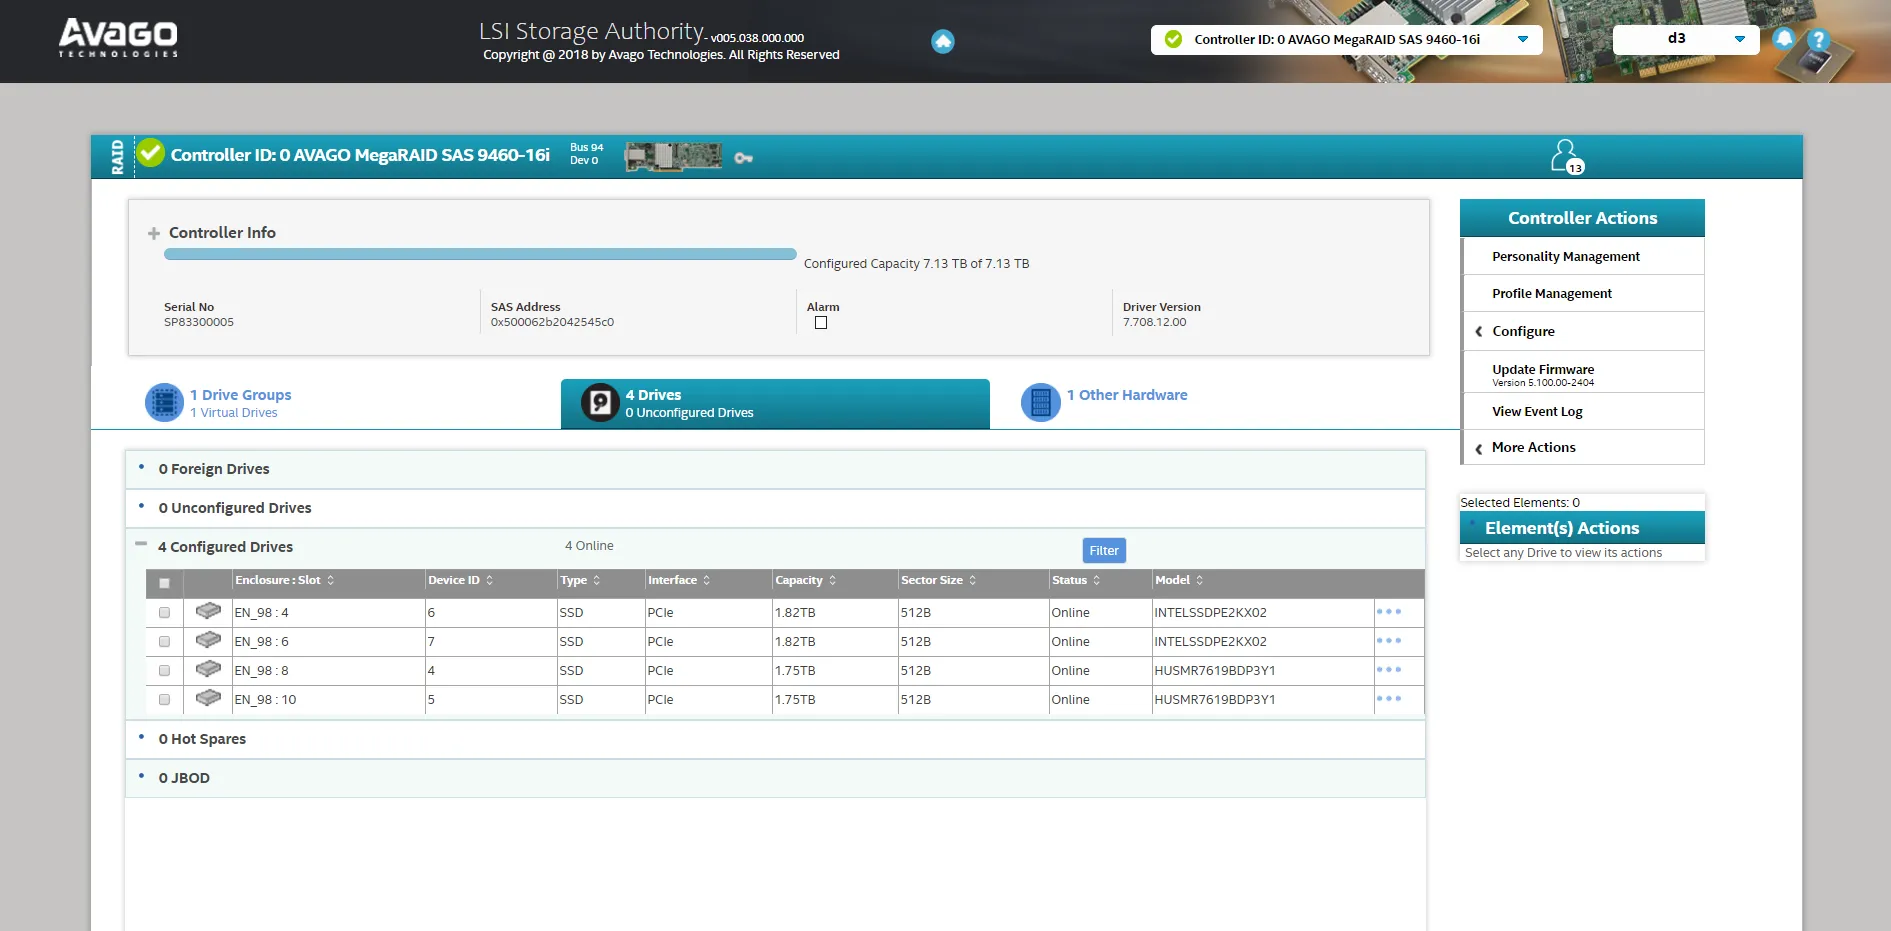Click the Filter button

(1103, 551)
